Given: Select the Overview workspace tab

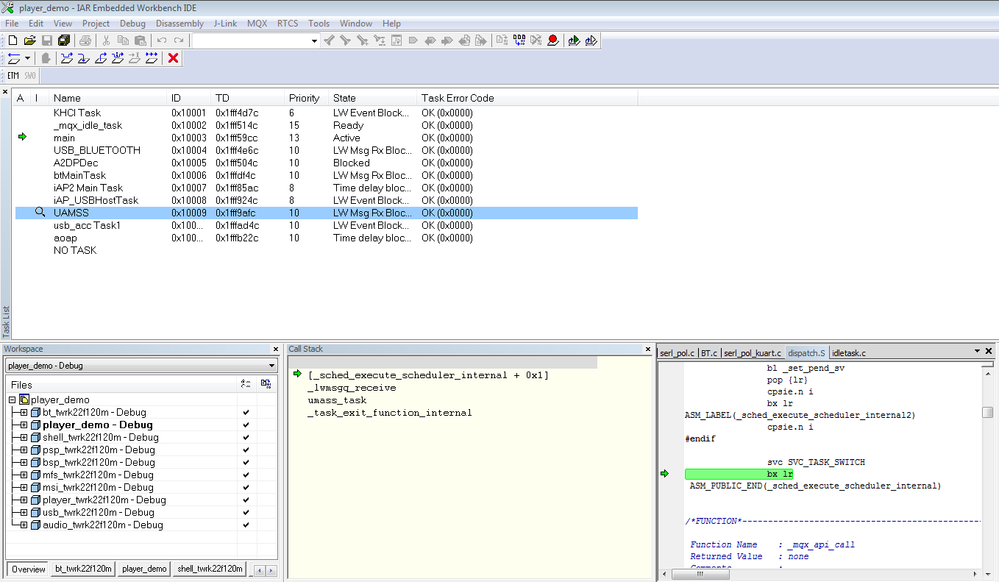Looking at the screenshot, I should click(29, 569).
